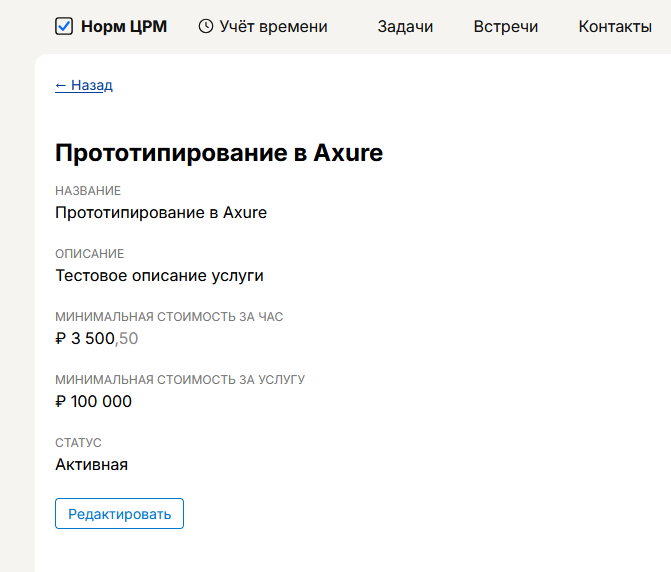Click the text Тестовое описание услуги
This screenshot has width=671, height=572.
159,275
